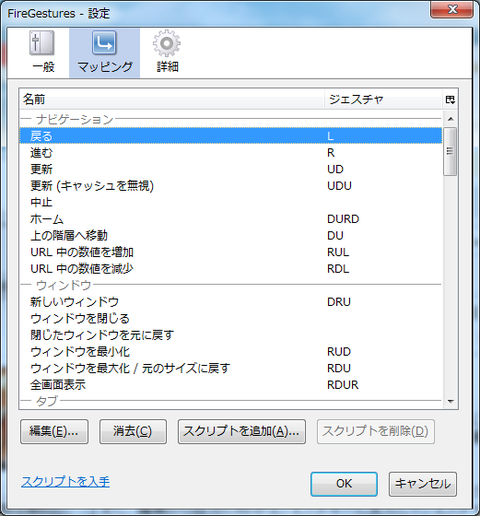Screen dimensions: 480x516
Task: Select the ホーム row
Action: pos(231,219)
